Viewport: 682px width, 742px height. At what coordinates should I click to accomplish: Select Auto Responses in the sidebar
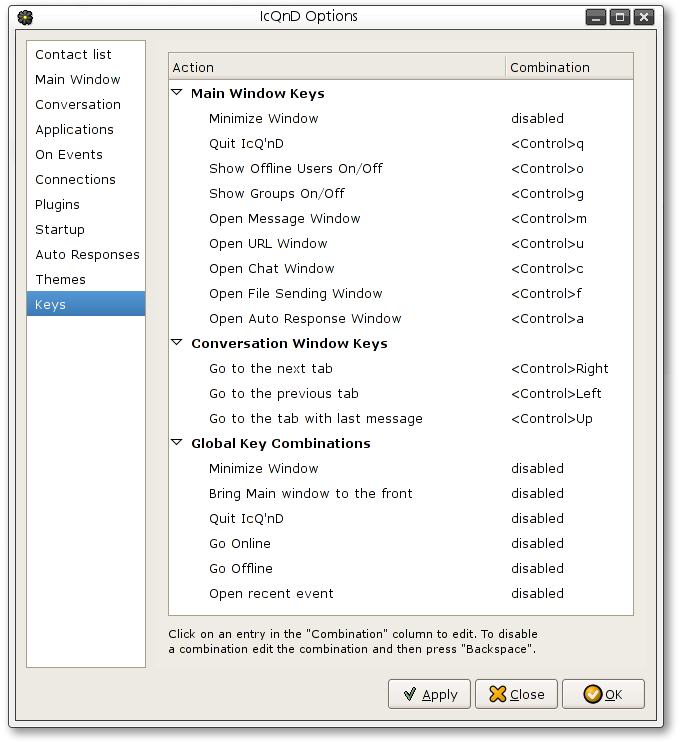(x=87, y=255)
